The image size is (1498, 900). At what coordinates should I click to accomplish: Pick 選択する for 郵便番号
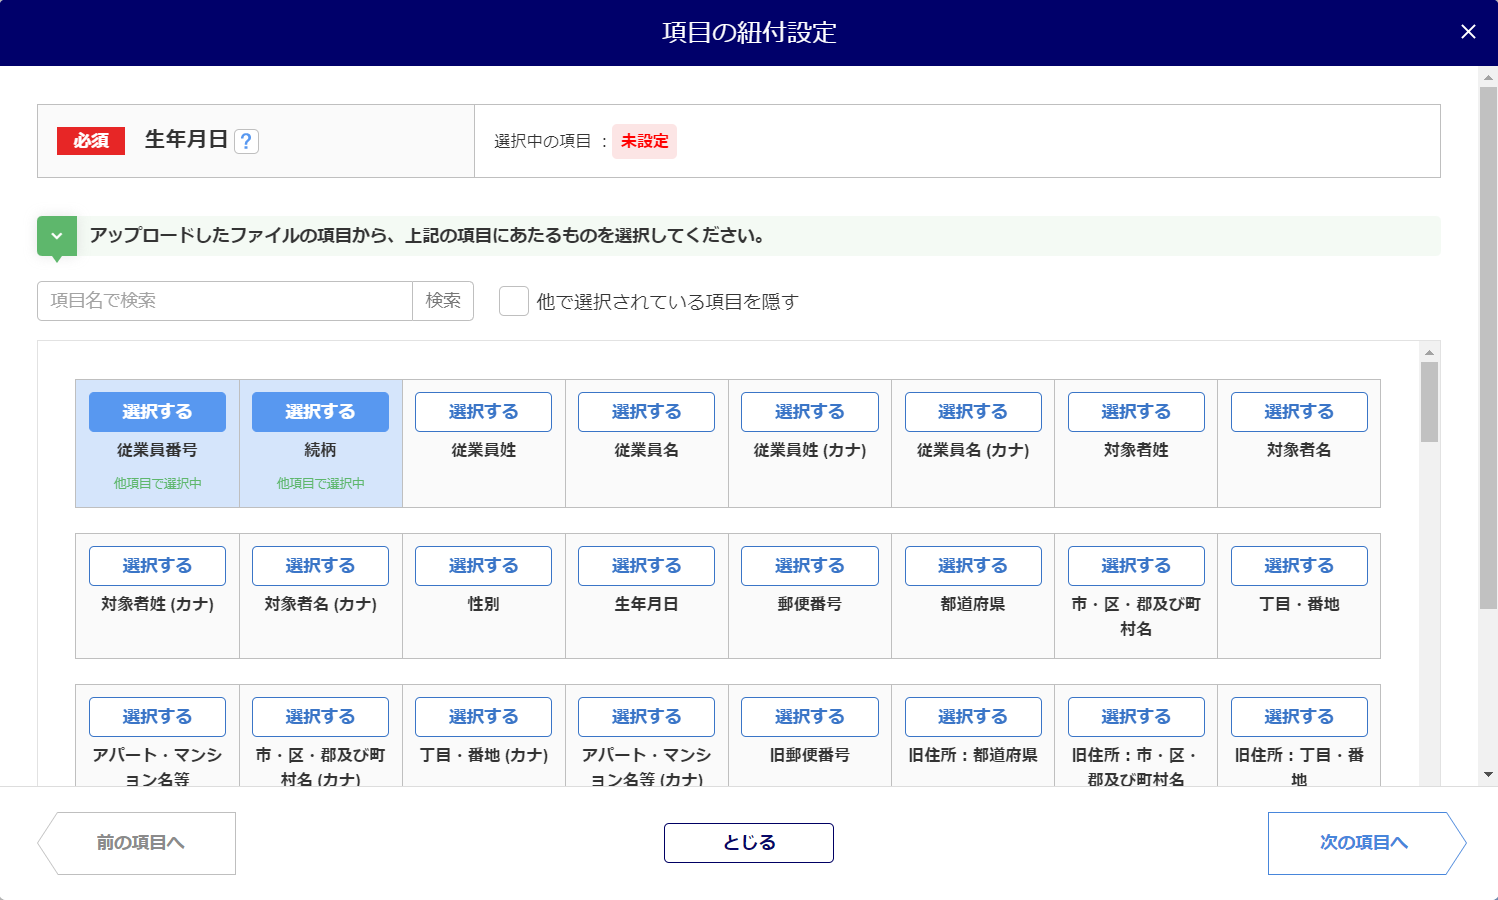click(809, 566)
